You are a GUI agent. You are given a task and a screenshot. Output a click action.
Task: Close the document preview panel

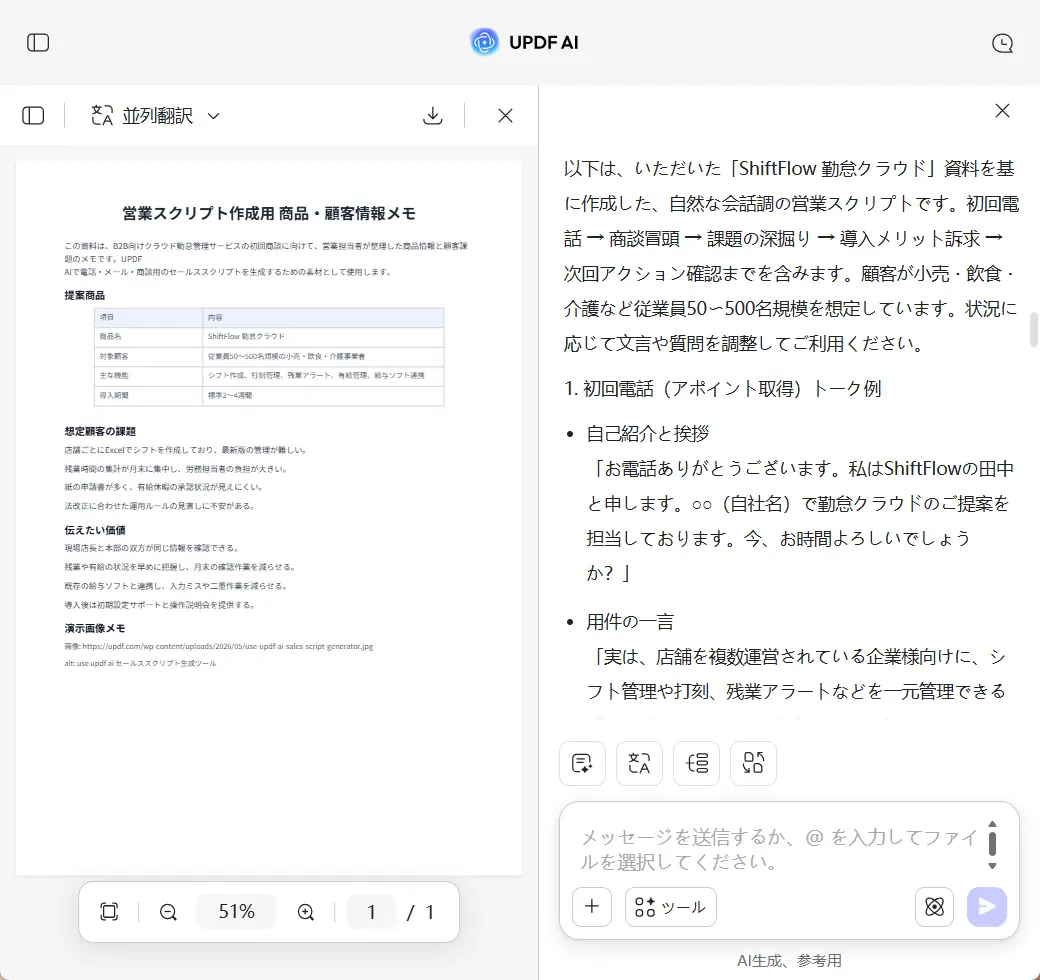pos(505,115)
